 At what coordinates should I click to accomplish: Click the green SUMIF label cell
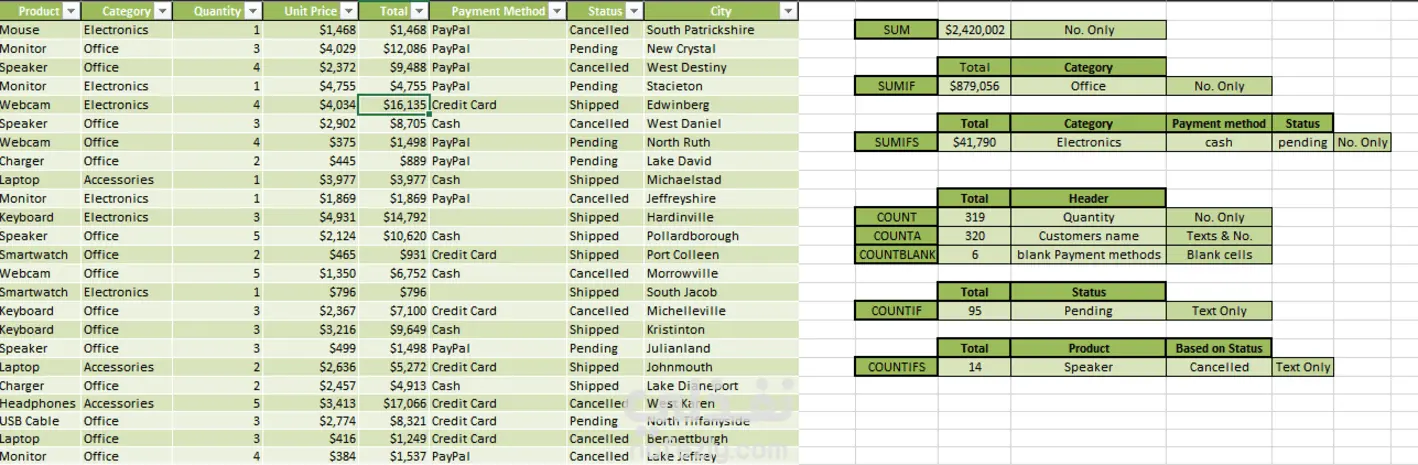click(896, 86)
